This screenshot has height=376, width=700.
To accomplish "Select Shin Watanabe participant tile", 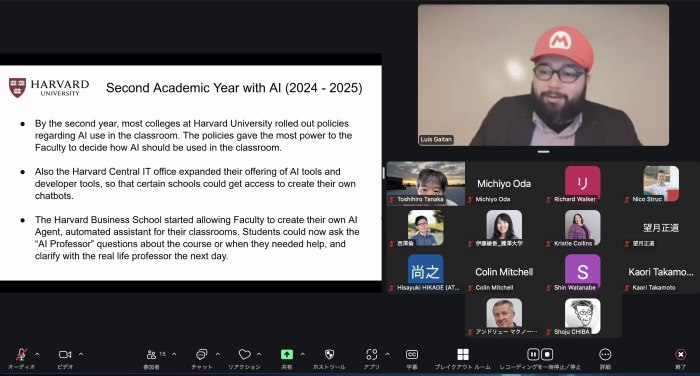I will [582, 272].
